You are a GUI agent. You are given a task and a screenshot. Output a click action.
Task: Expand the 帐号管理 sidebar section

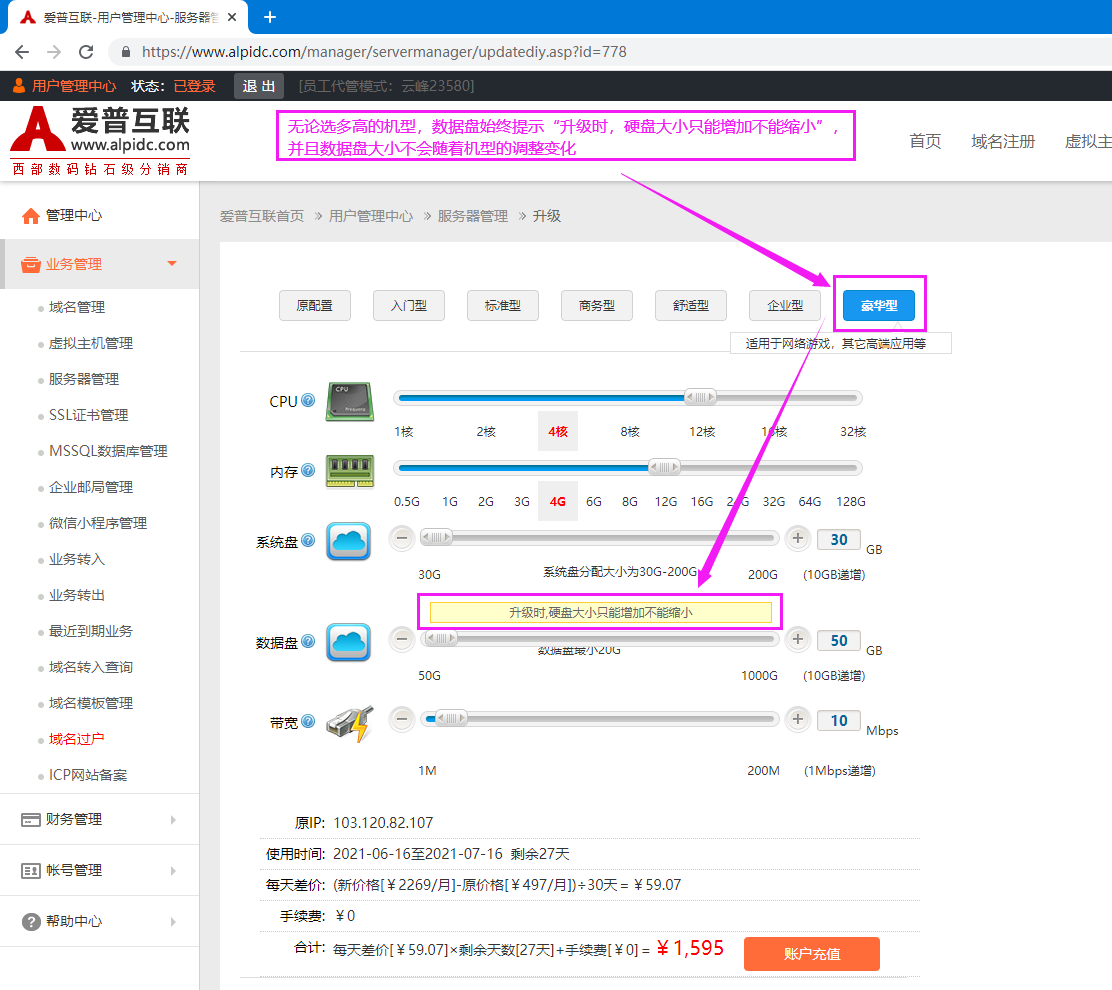(x=99, y=870)
